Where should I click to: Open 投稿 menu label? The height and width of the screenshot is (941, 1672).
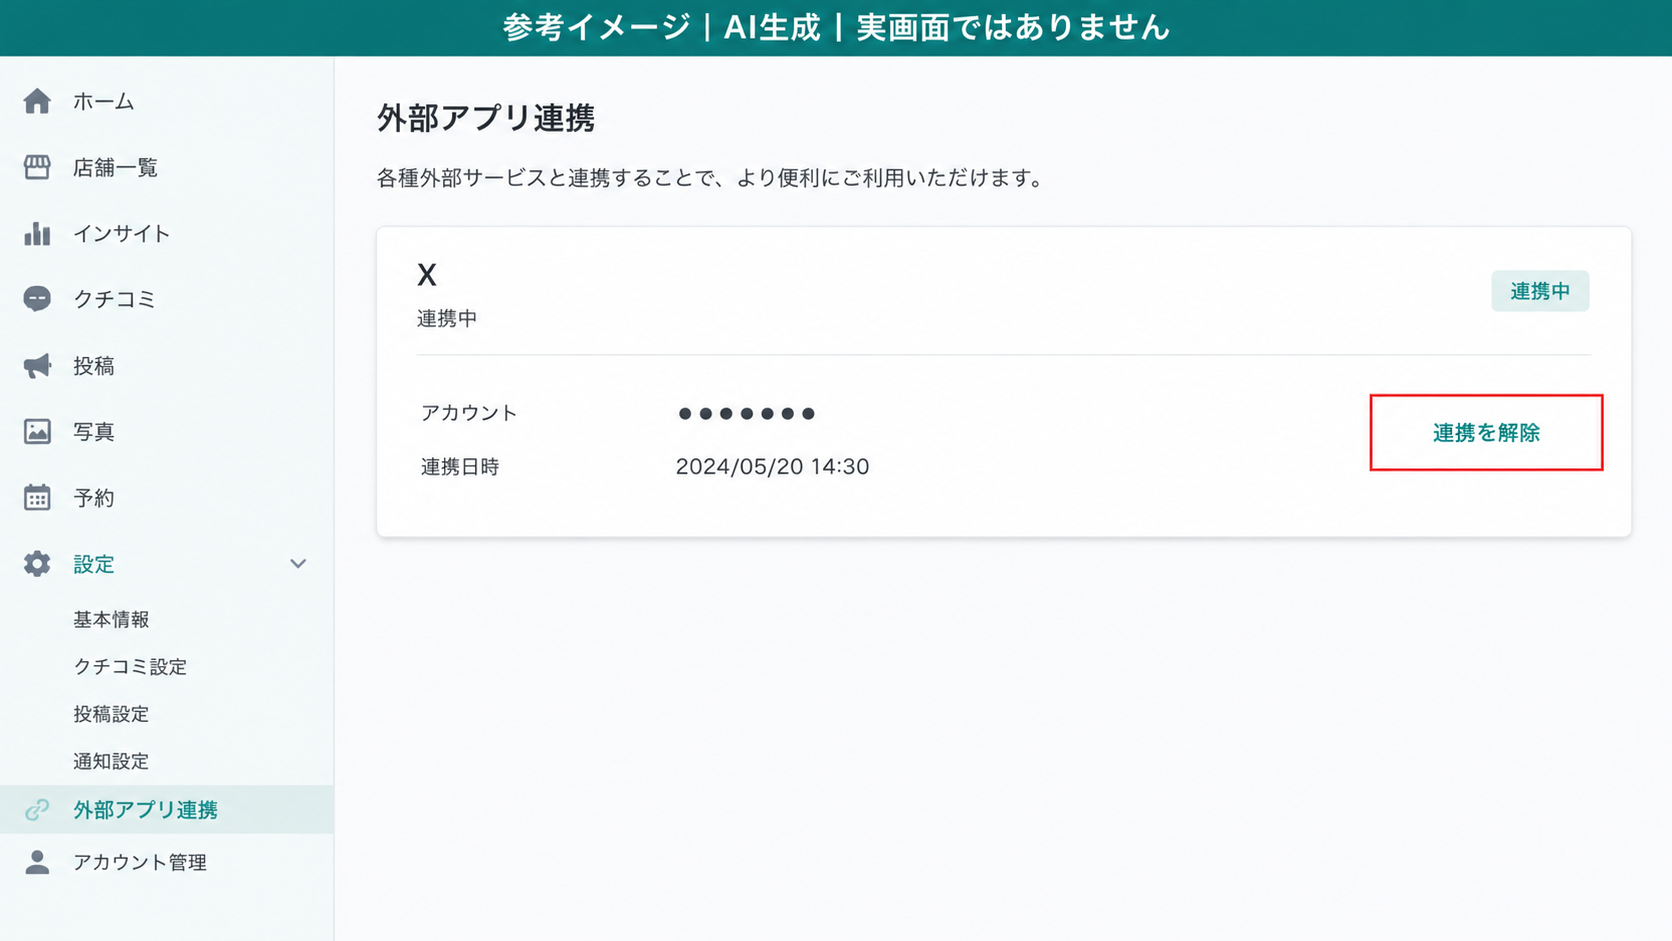[94, 365]
